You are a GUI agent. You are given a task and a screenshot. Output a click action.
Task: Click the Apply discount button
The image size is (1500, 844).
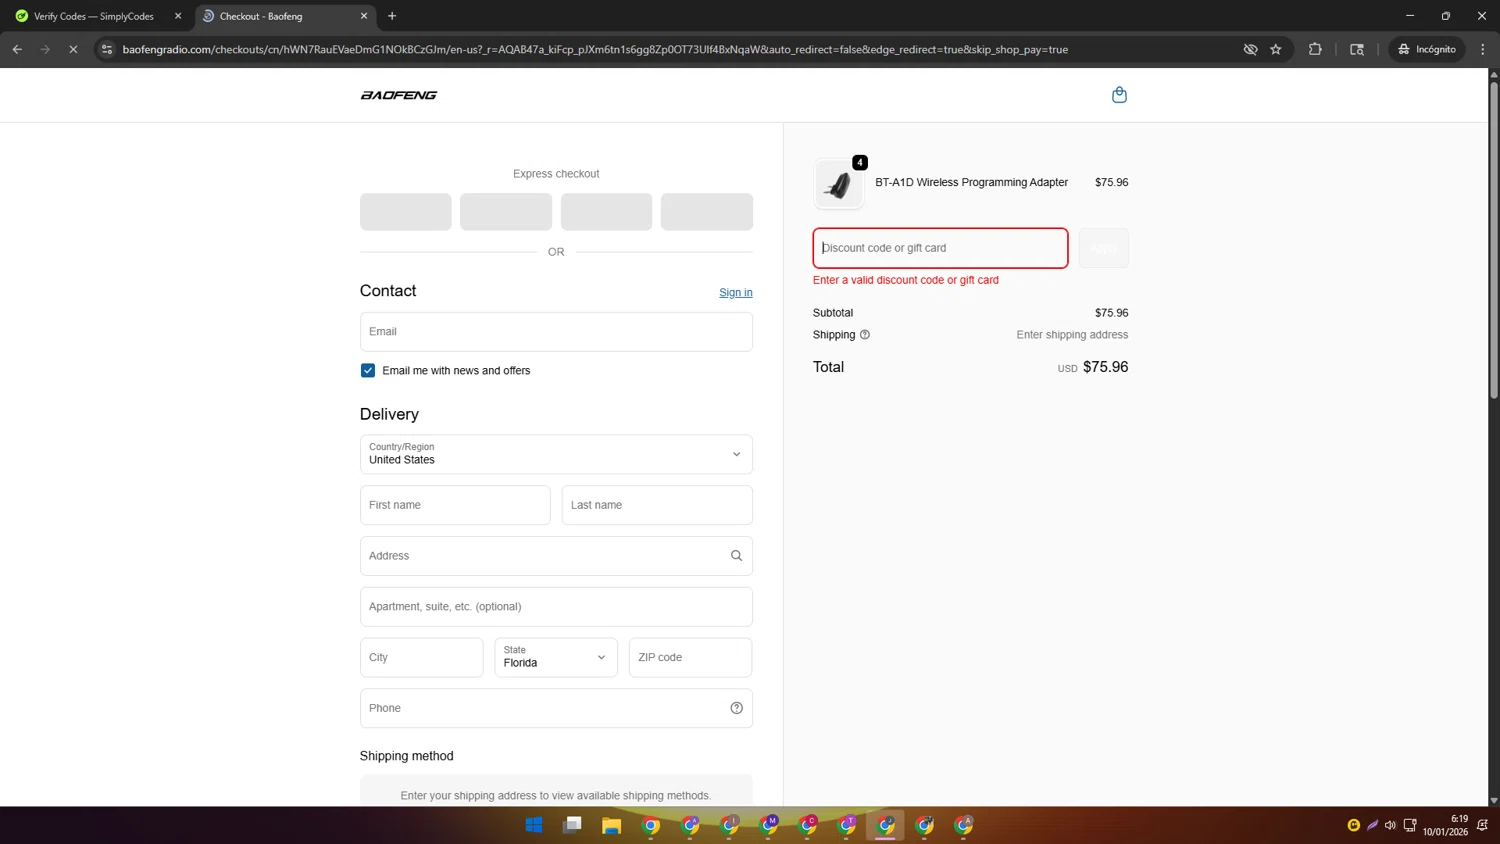1104,248
